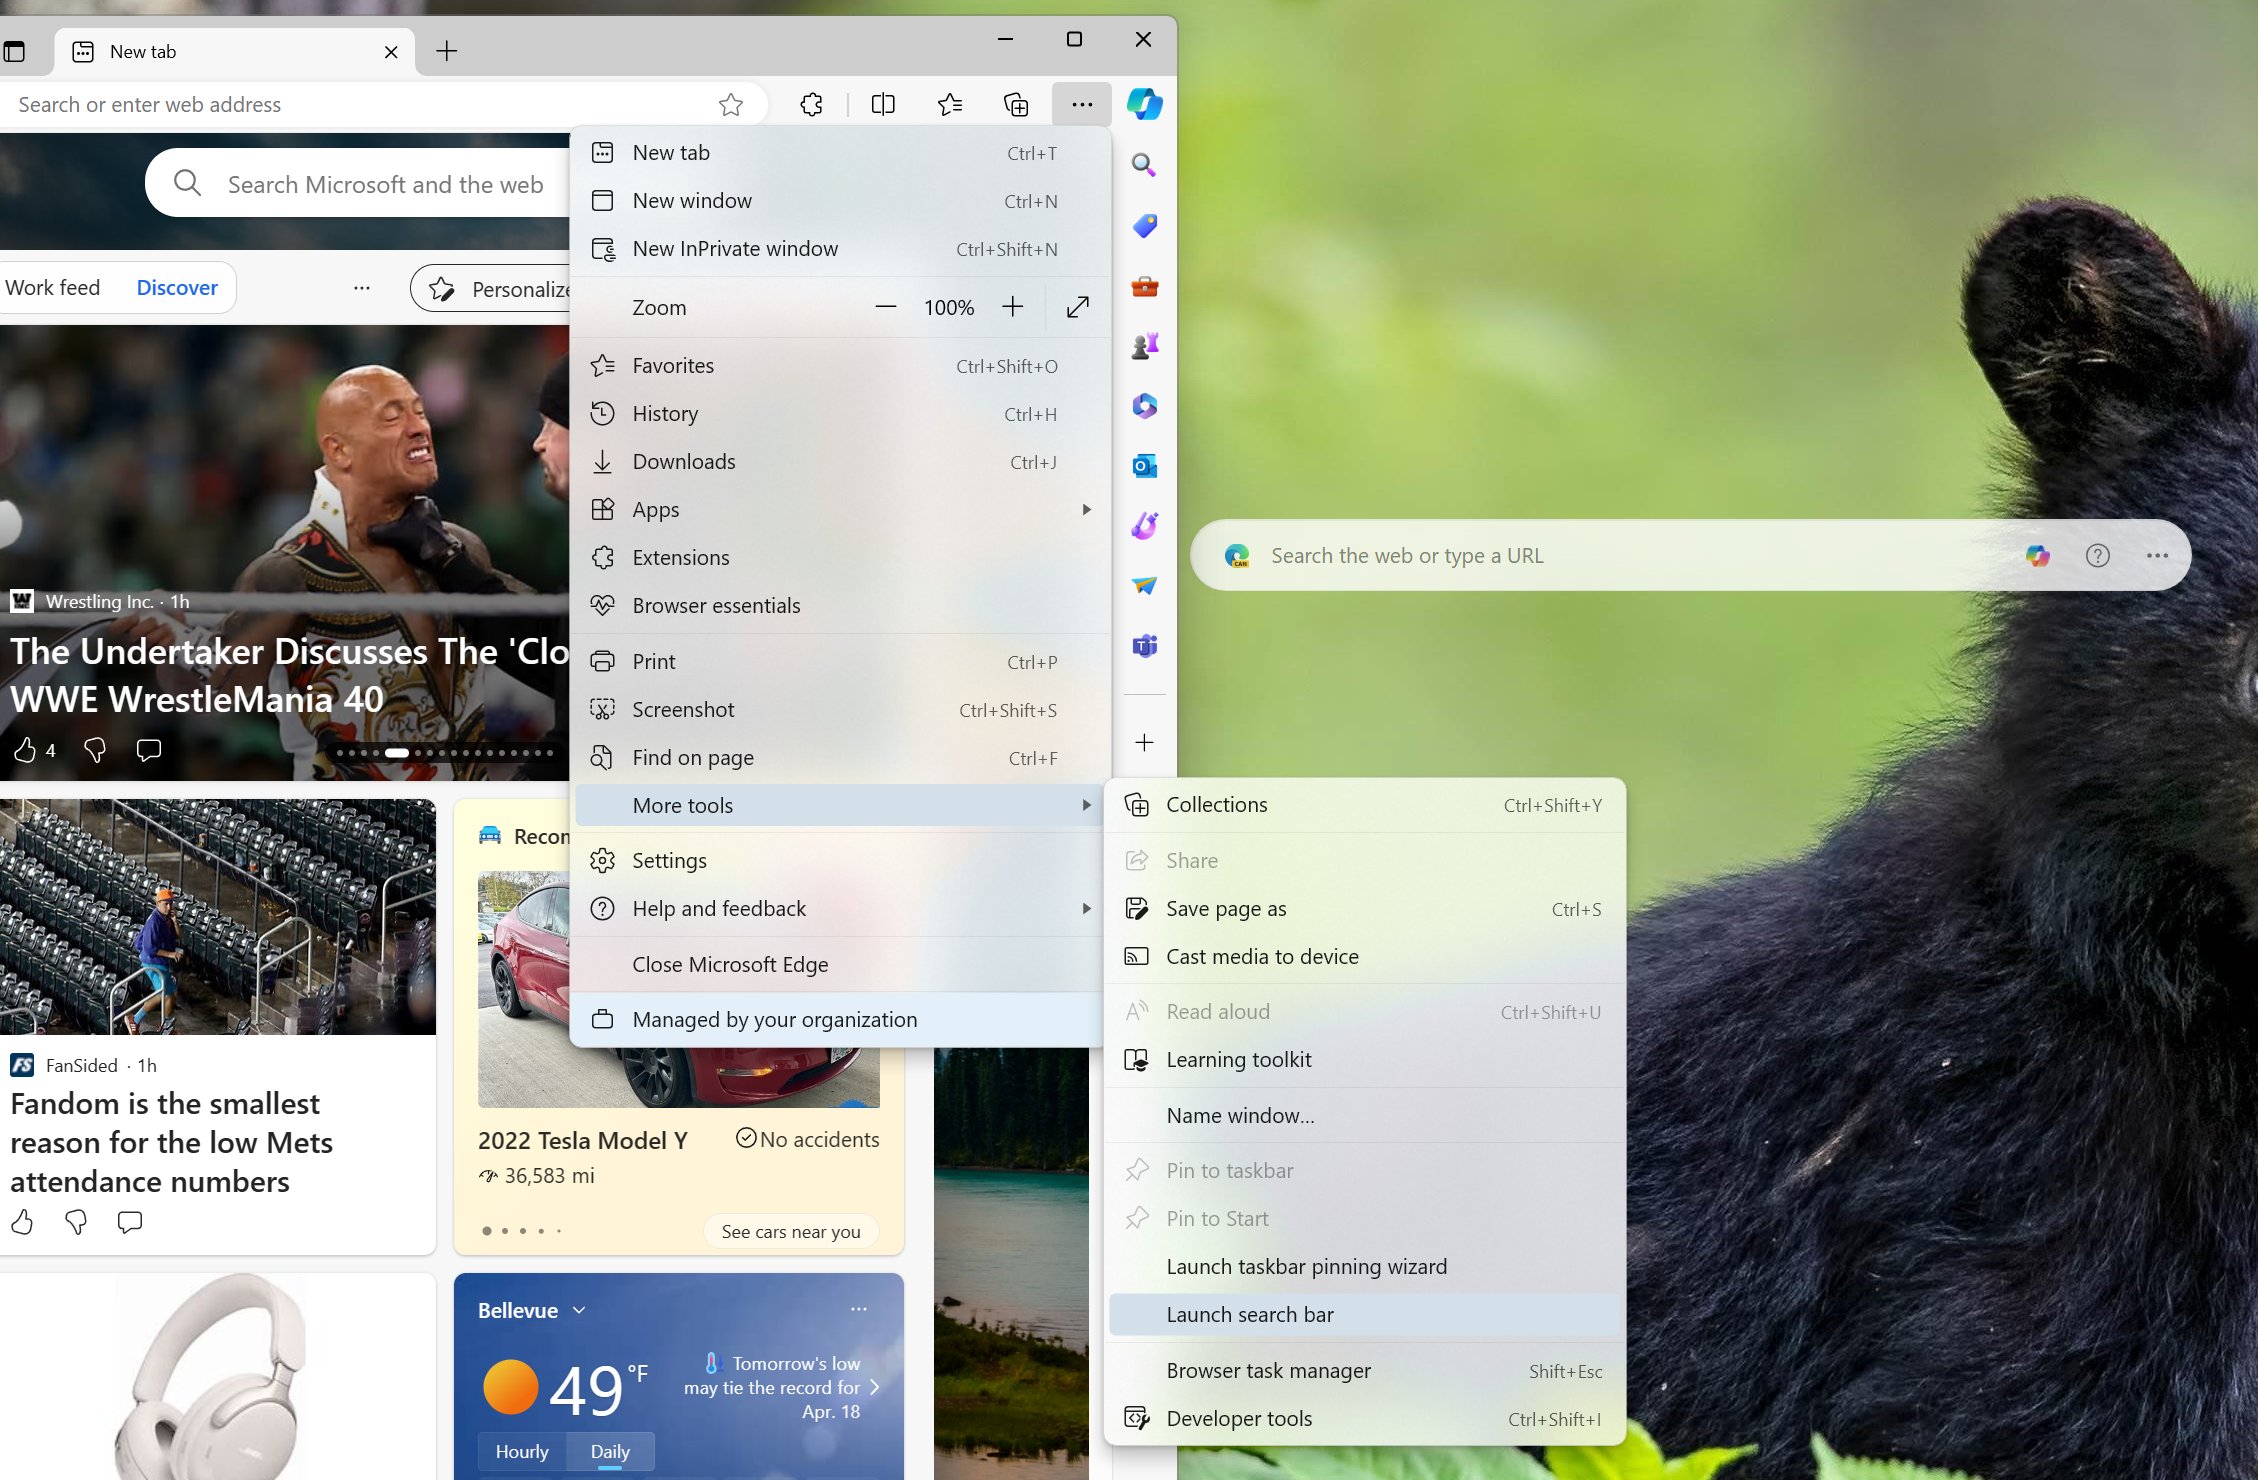Expand the More tools submenu arrow
The image size is (2258, 1480).
[x=1087, y=805]
